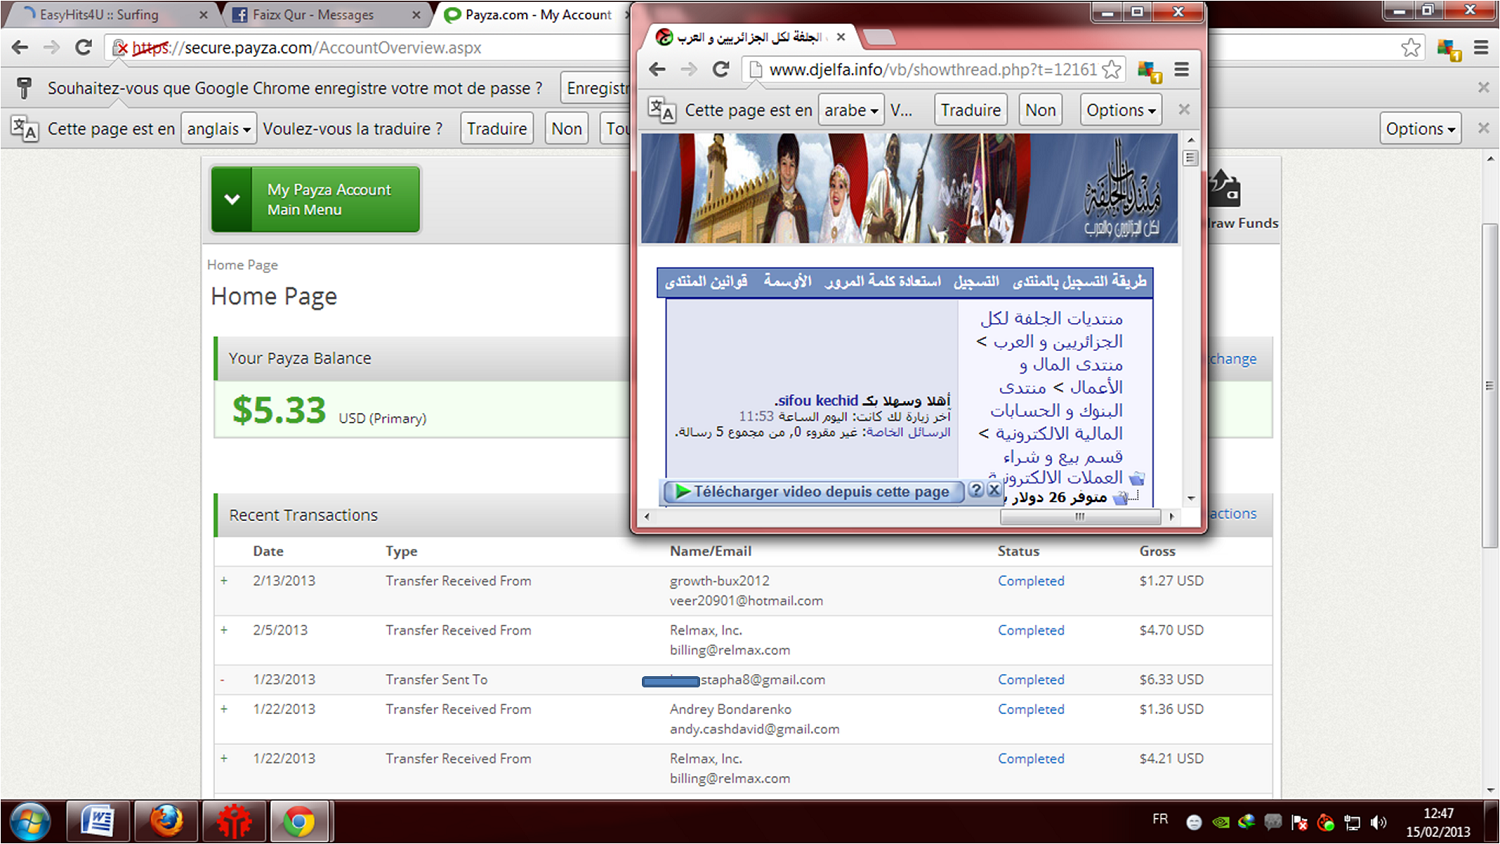The image size is (1500, 844).
Task: Open Options dropdown in main translate bar
Action: coord(1420,128)
